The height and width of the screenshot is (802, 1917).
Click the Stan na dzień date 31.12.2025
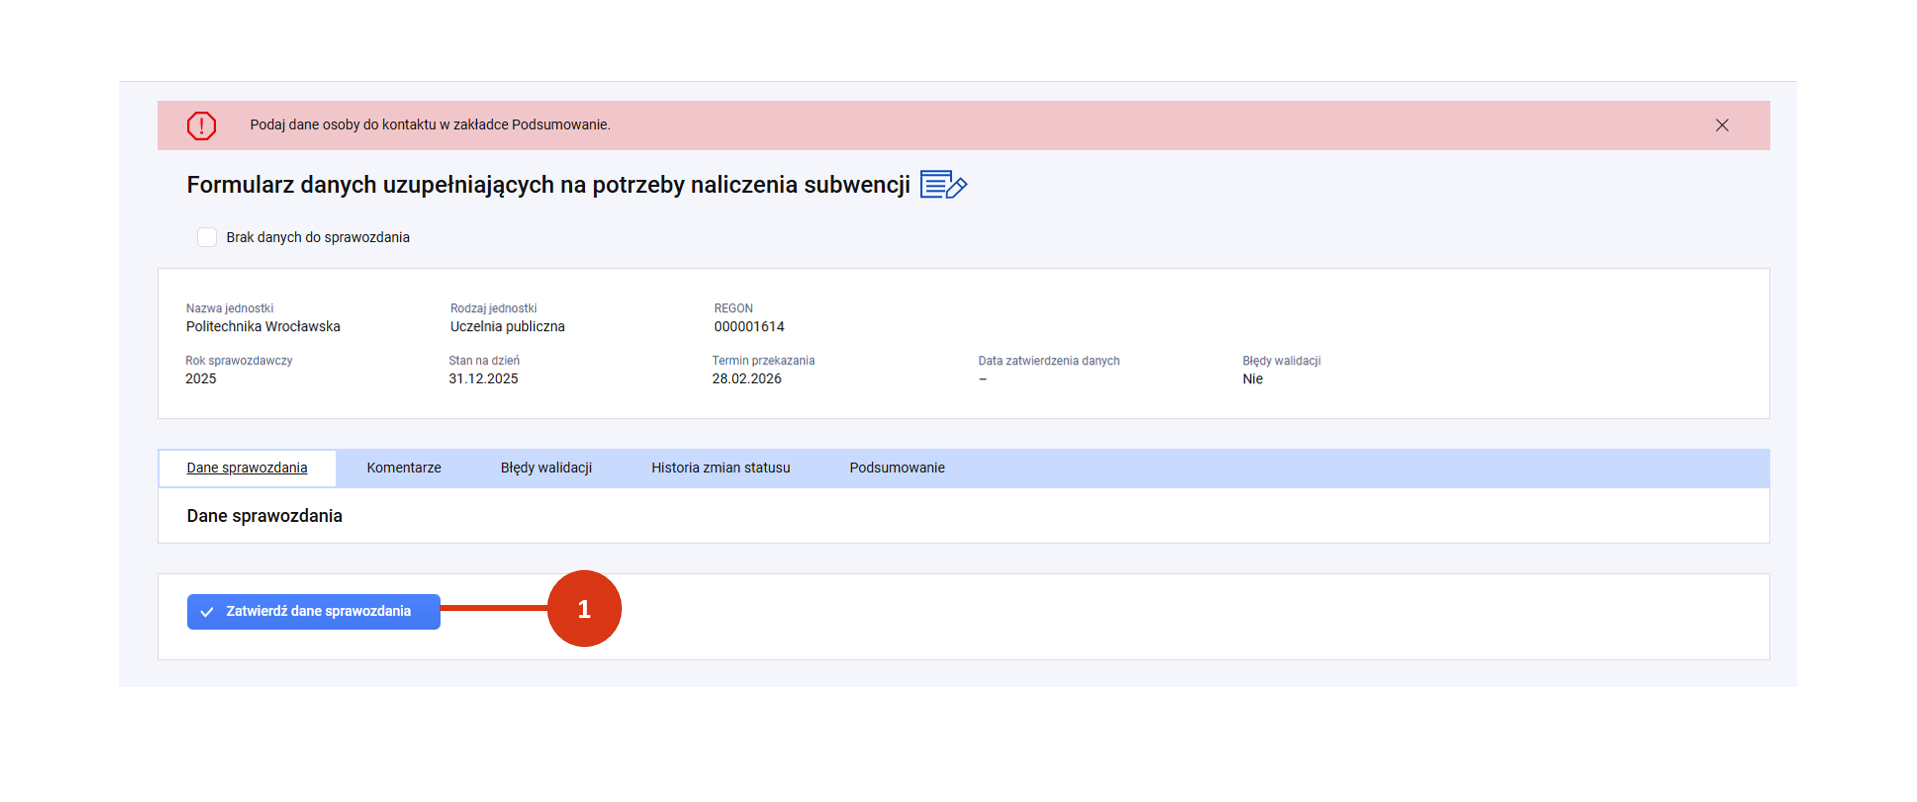pos(483,379)
